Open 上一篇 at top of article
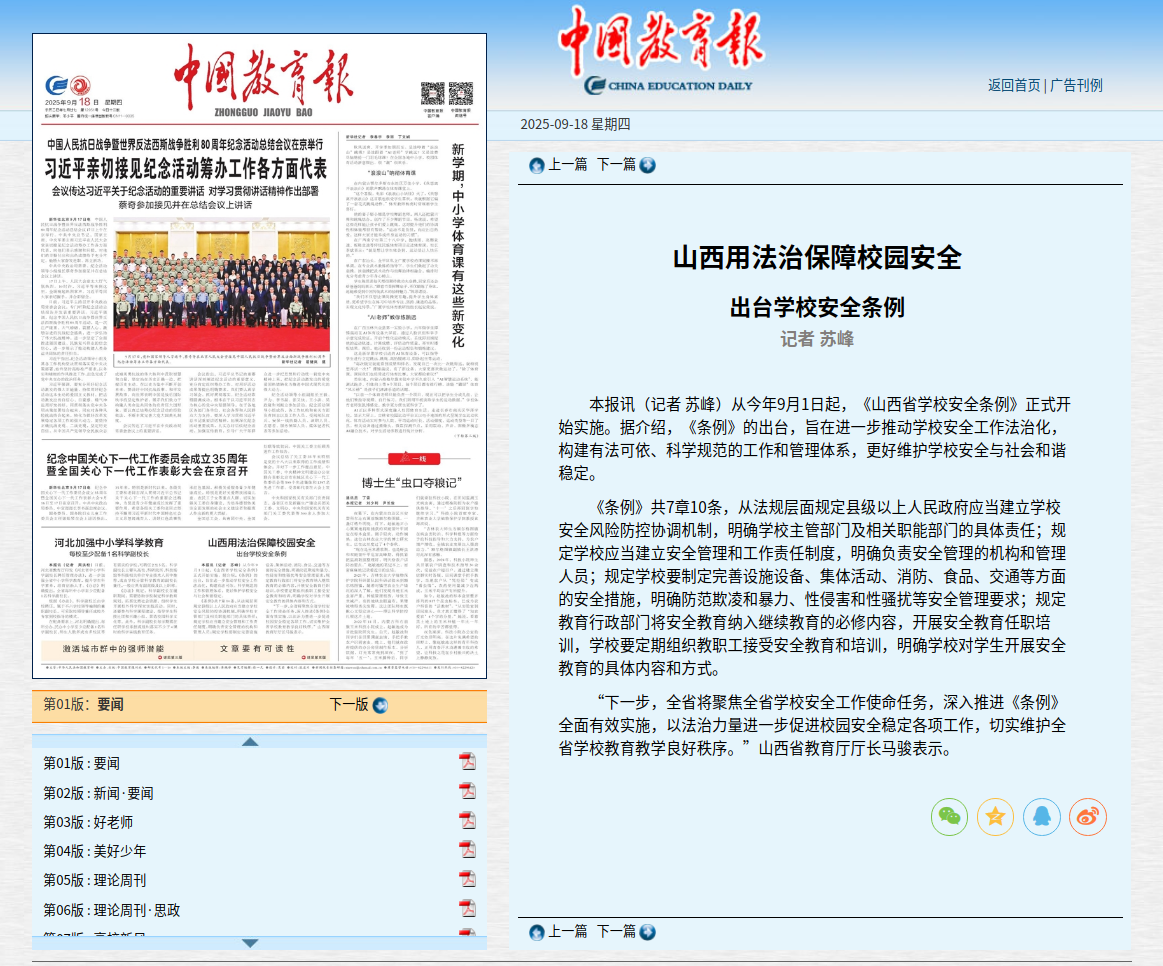The height and width of the screenshot is (966, 1163). tap(558, 165)
